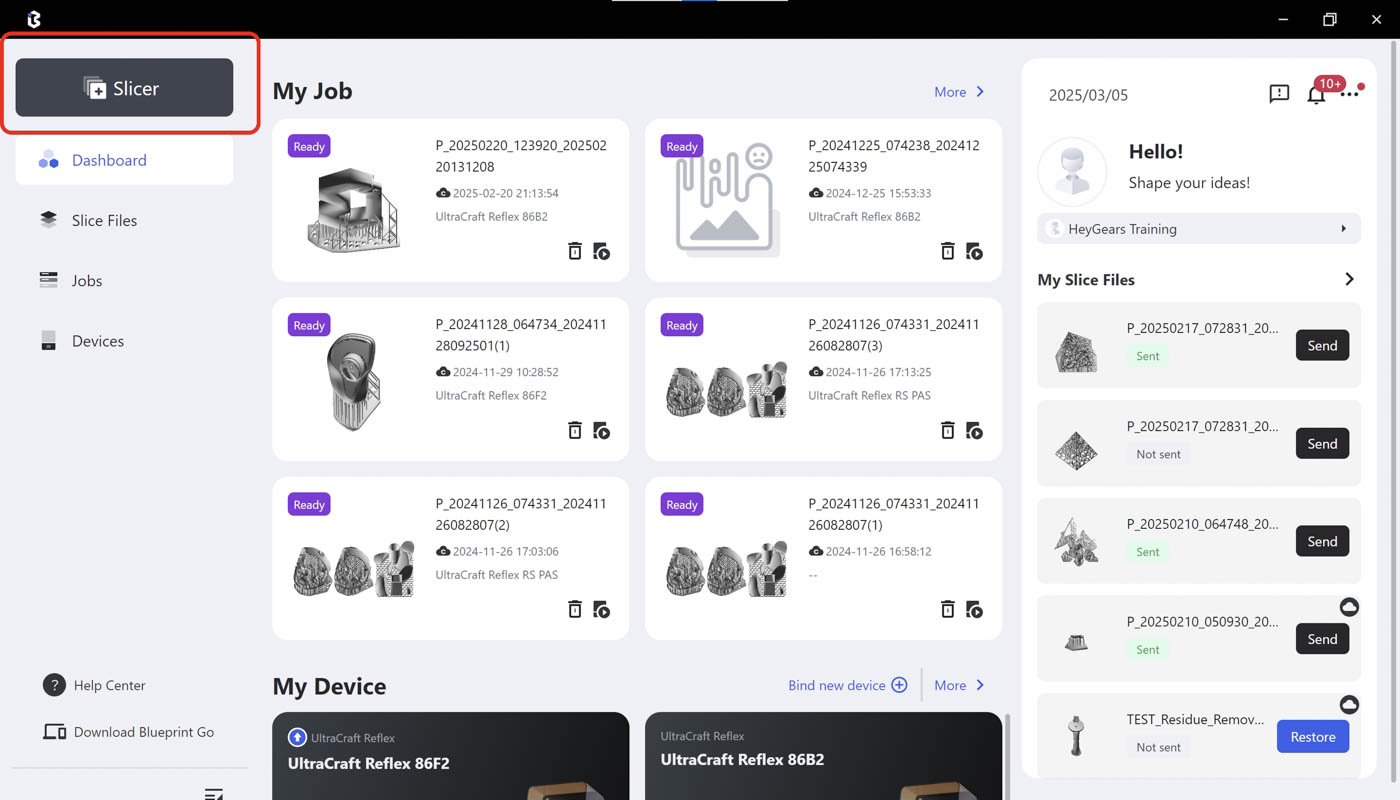Collapse the sidebar using bottom icon
Viewport: 1400px width, 800px height.
213,793
